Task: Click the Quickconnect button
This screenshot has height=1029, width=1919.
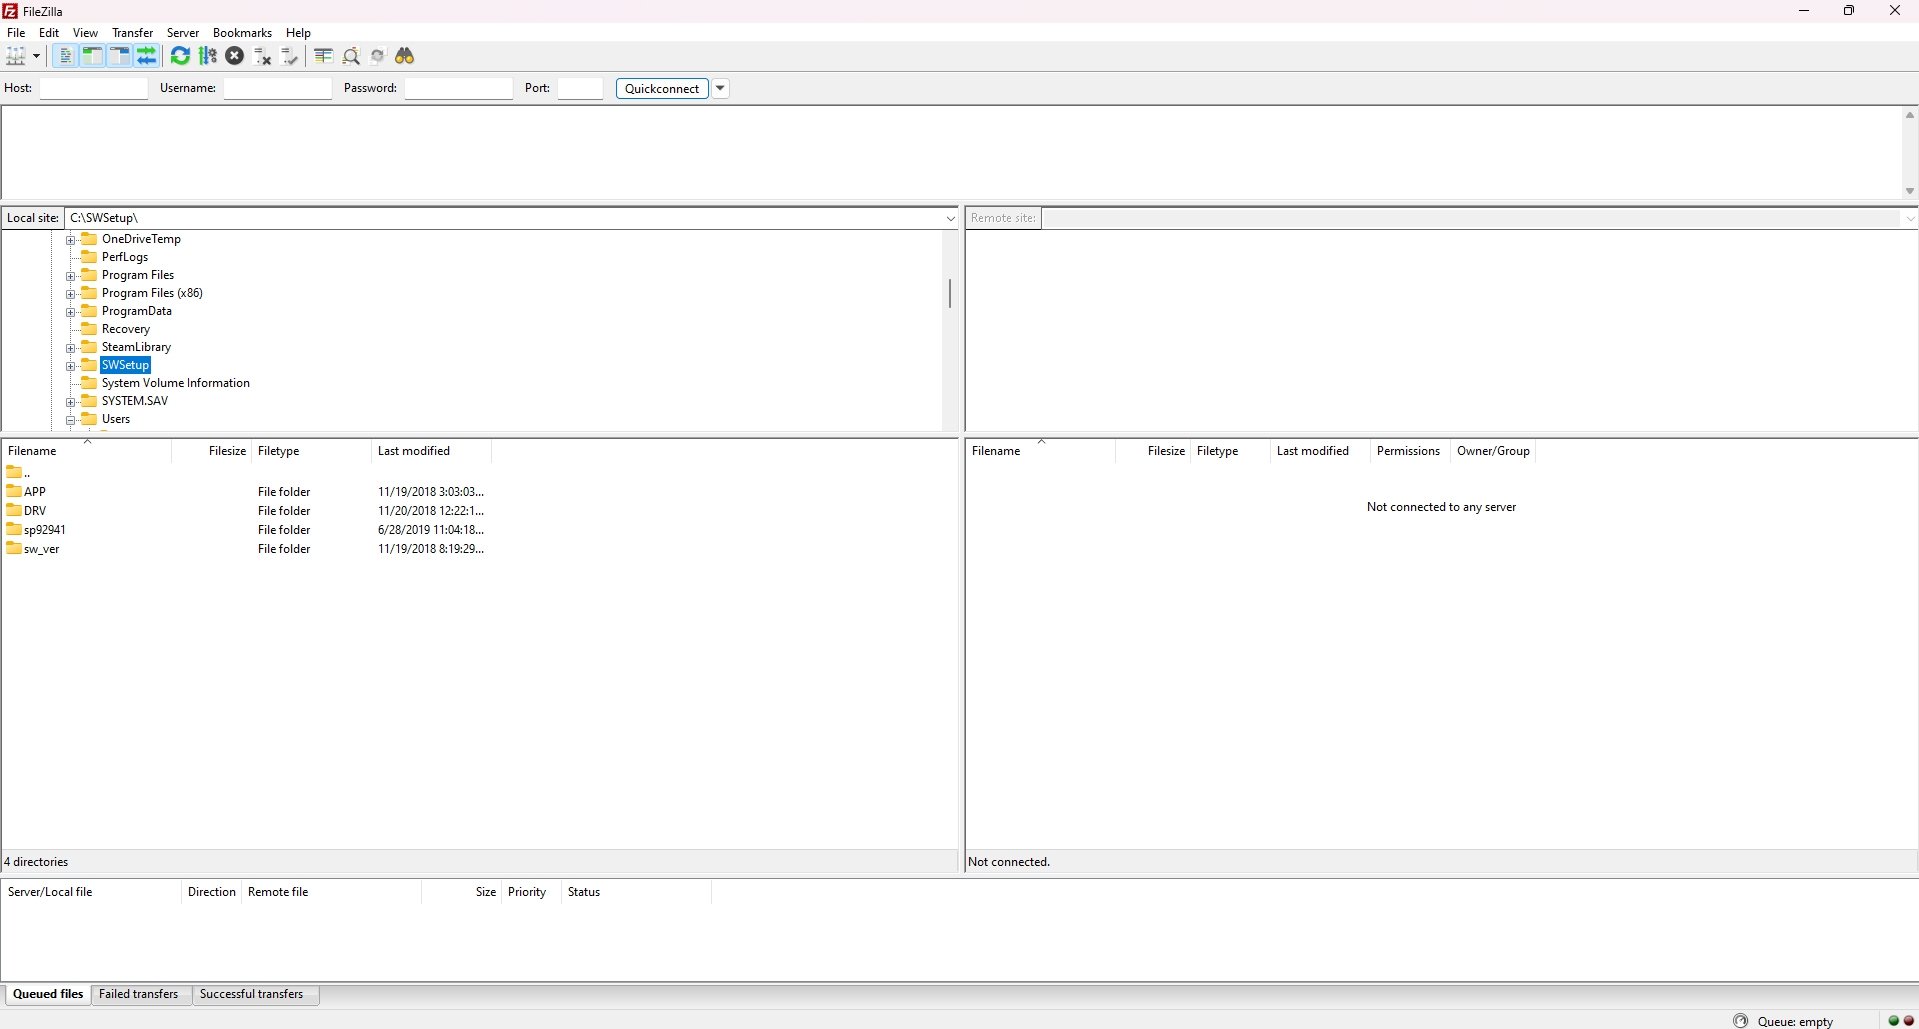Action: (662, 88)
